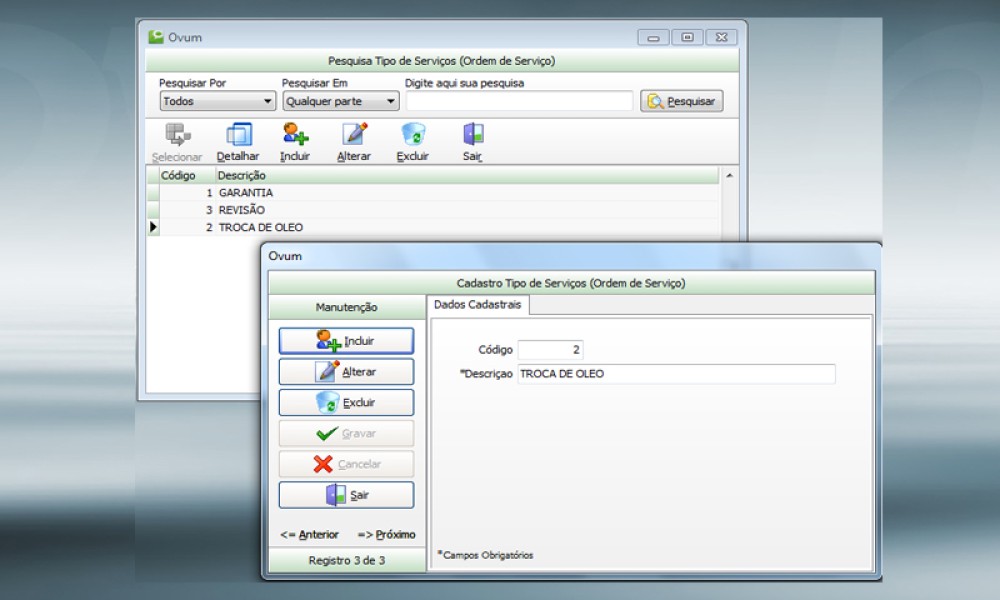Click the Incluir button in Manutenção panel
1000x600 pixels.
tap(346, 341)
